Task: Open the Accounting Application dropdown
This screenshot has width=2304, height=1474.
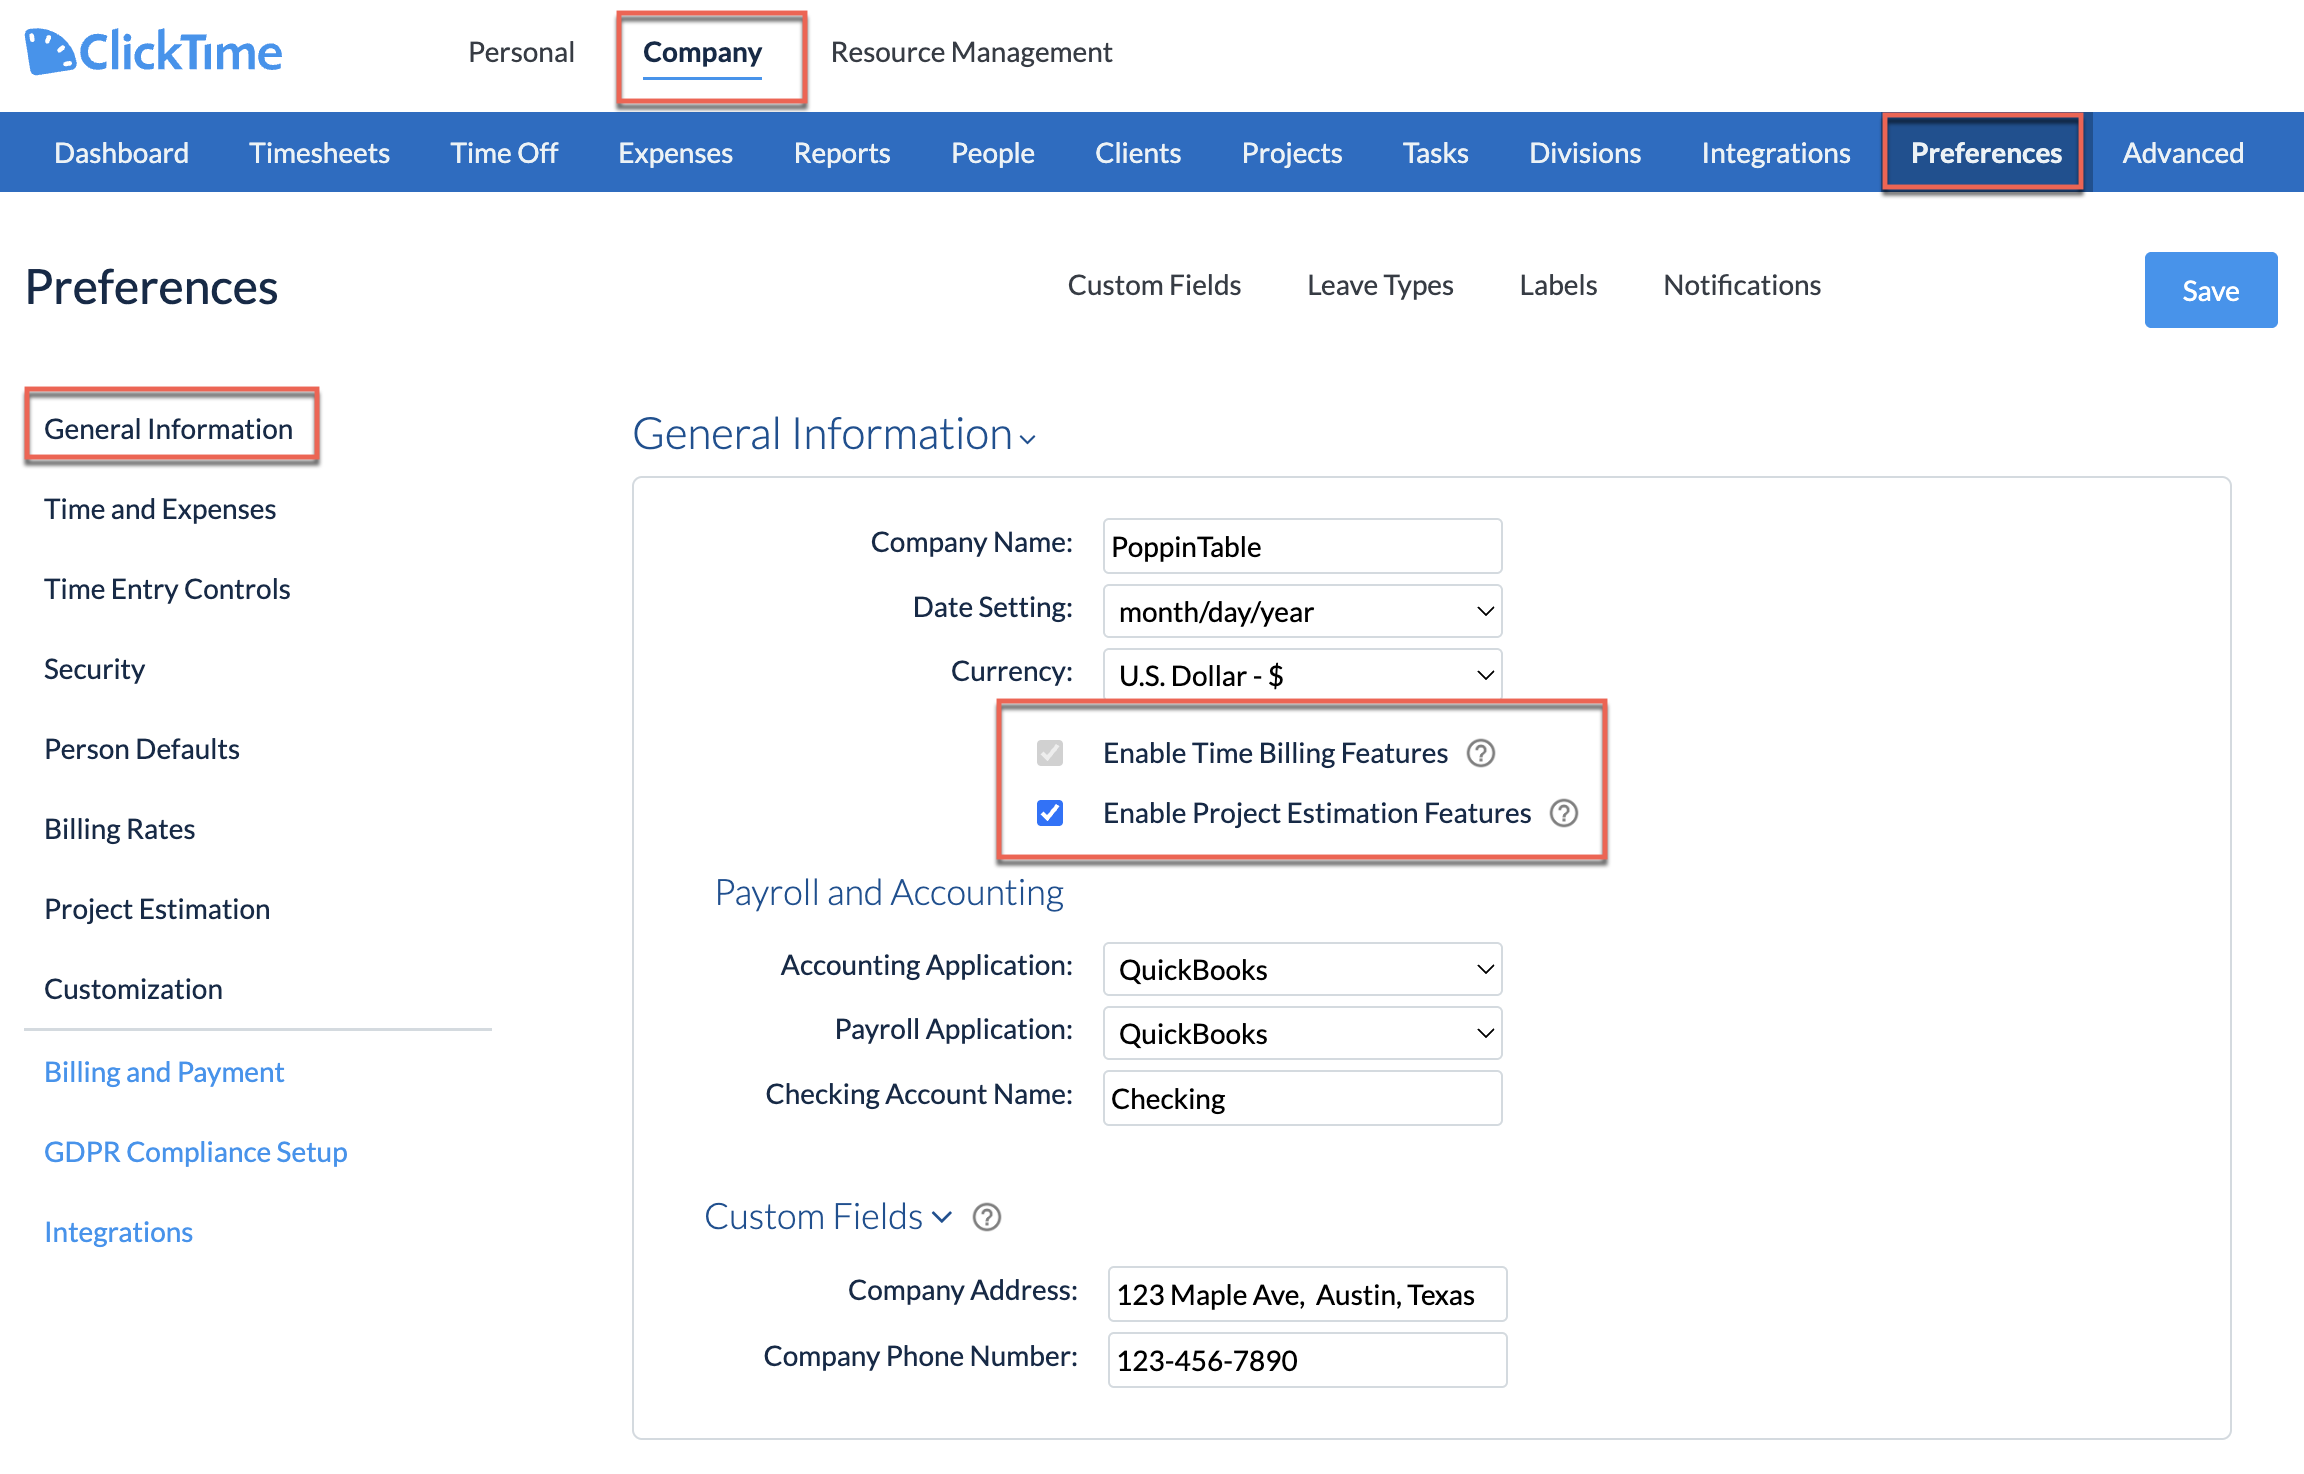Action: point(1302,969)
